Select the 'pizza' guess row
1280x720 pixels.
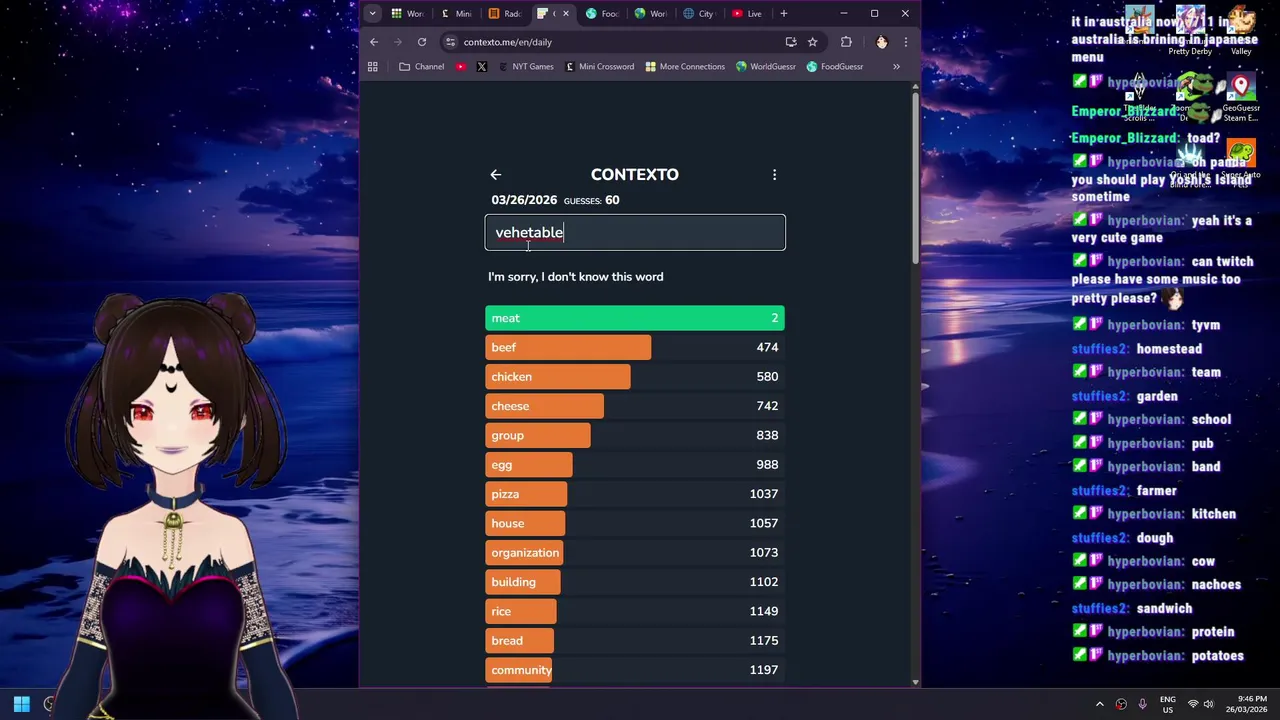pos(635,494)
